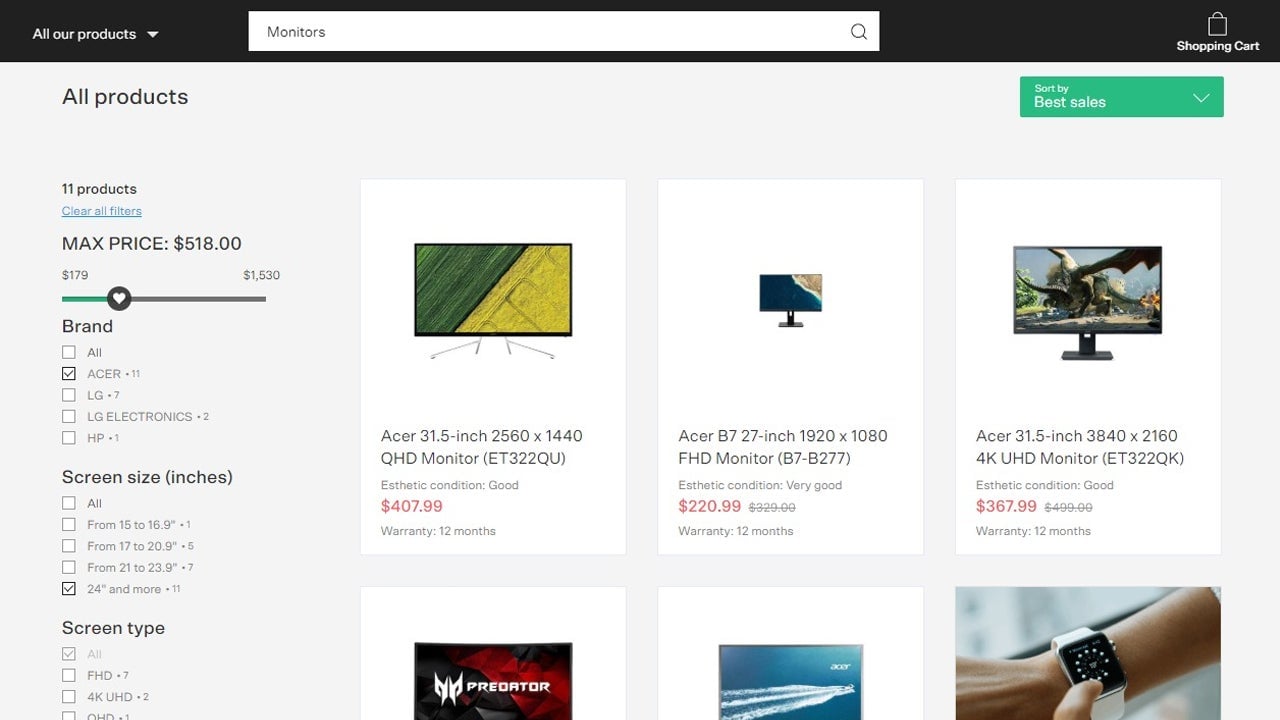Check the HP brand checkbox

[69, 438]
